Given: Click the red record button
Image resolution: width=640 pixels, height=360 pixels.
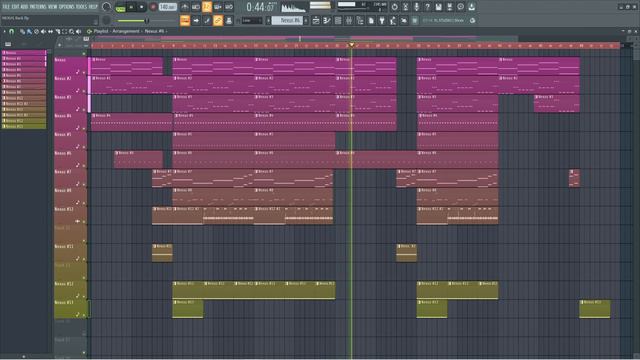Looking at the screenshot, I should pos(153,7).
